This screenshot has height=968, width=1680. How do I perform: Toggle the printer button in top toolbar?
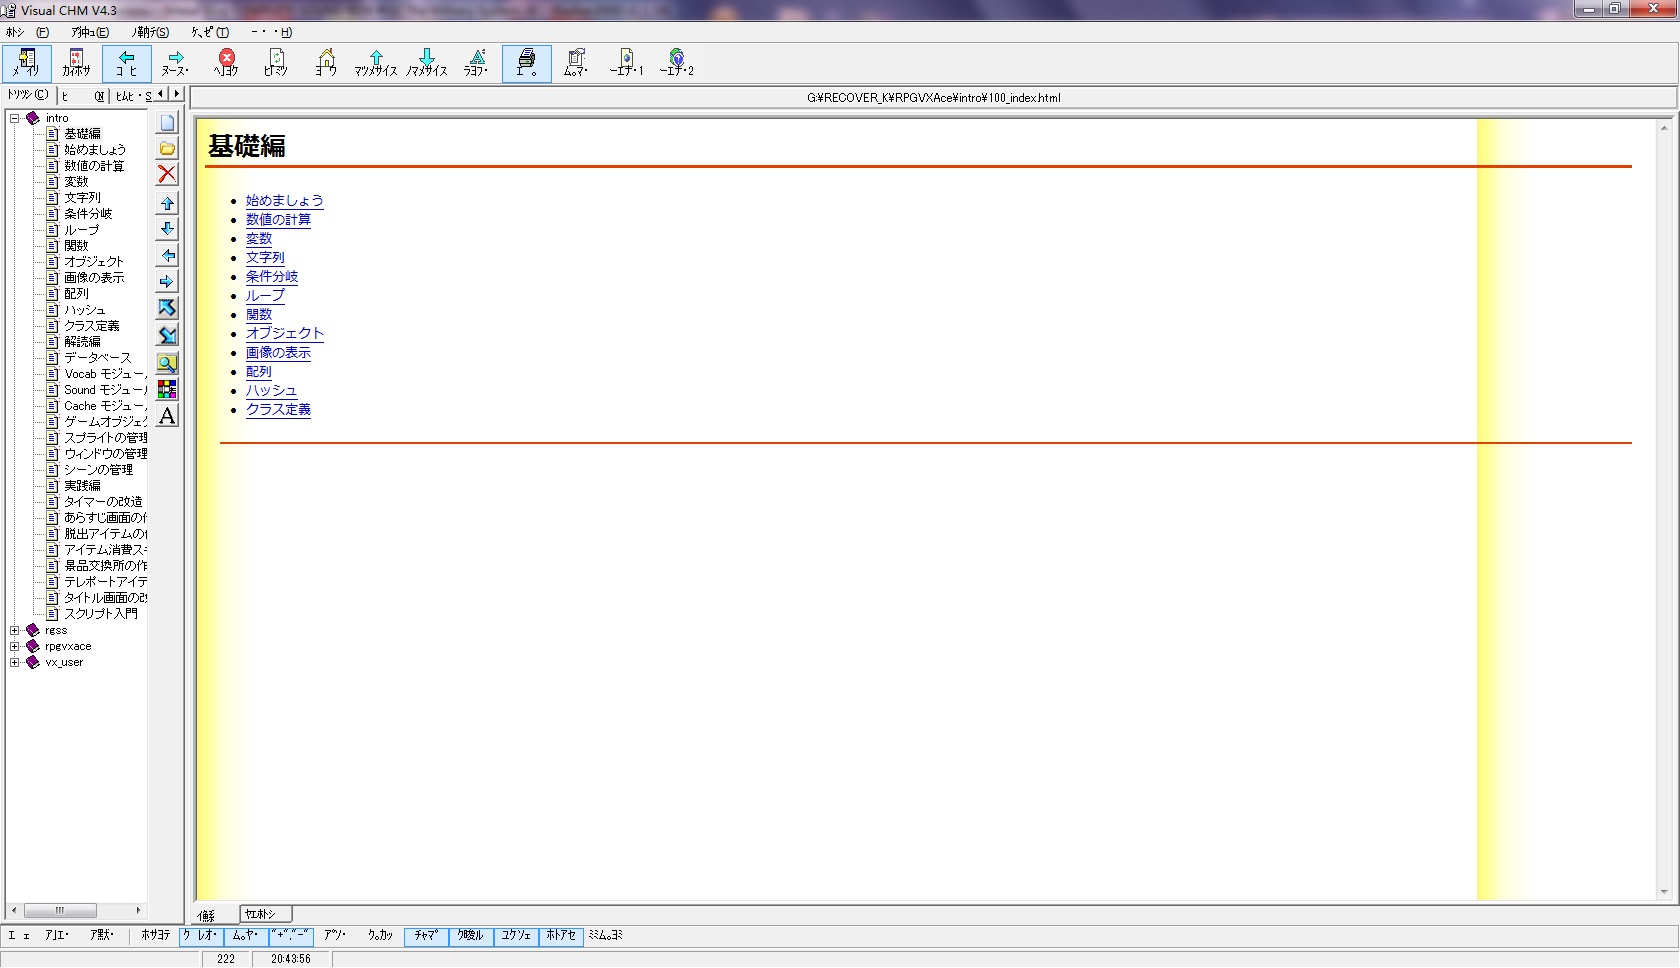point(527,63)
